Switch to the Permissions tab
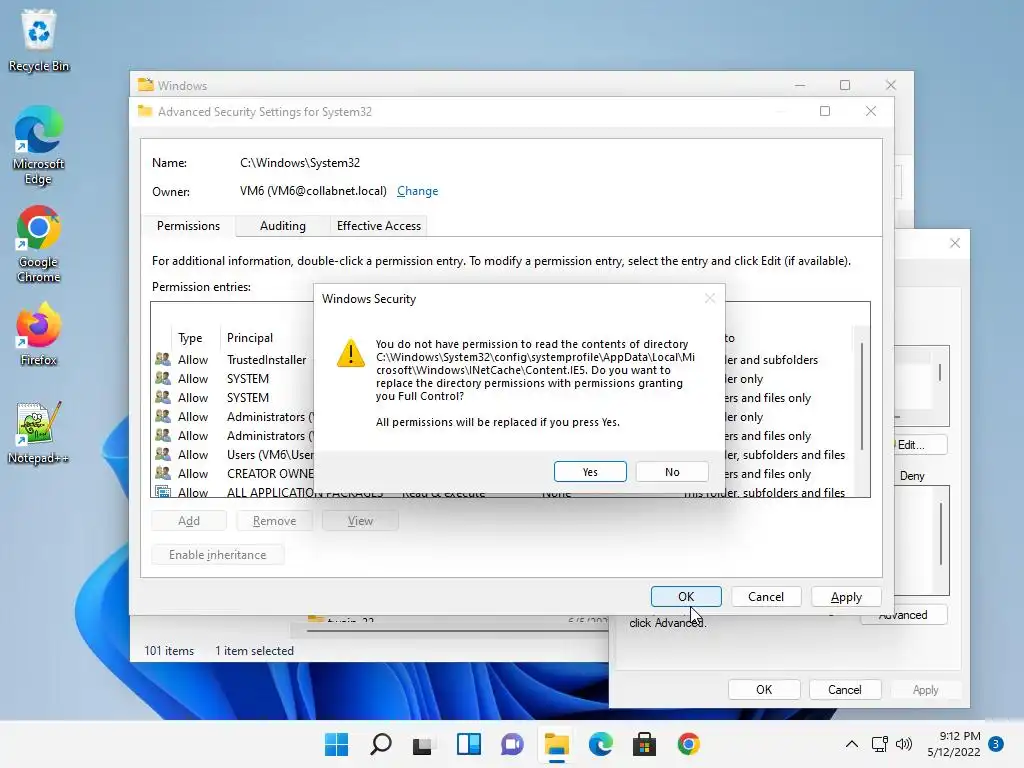The image size is (1024, 768). (x=188, y=226)
